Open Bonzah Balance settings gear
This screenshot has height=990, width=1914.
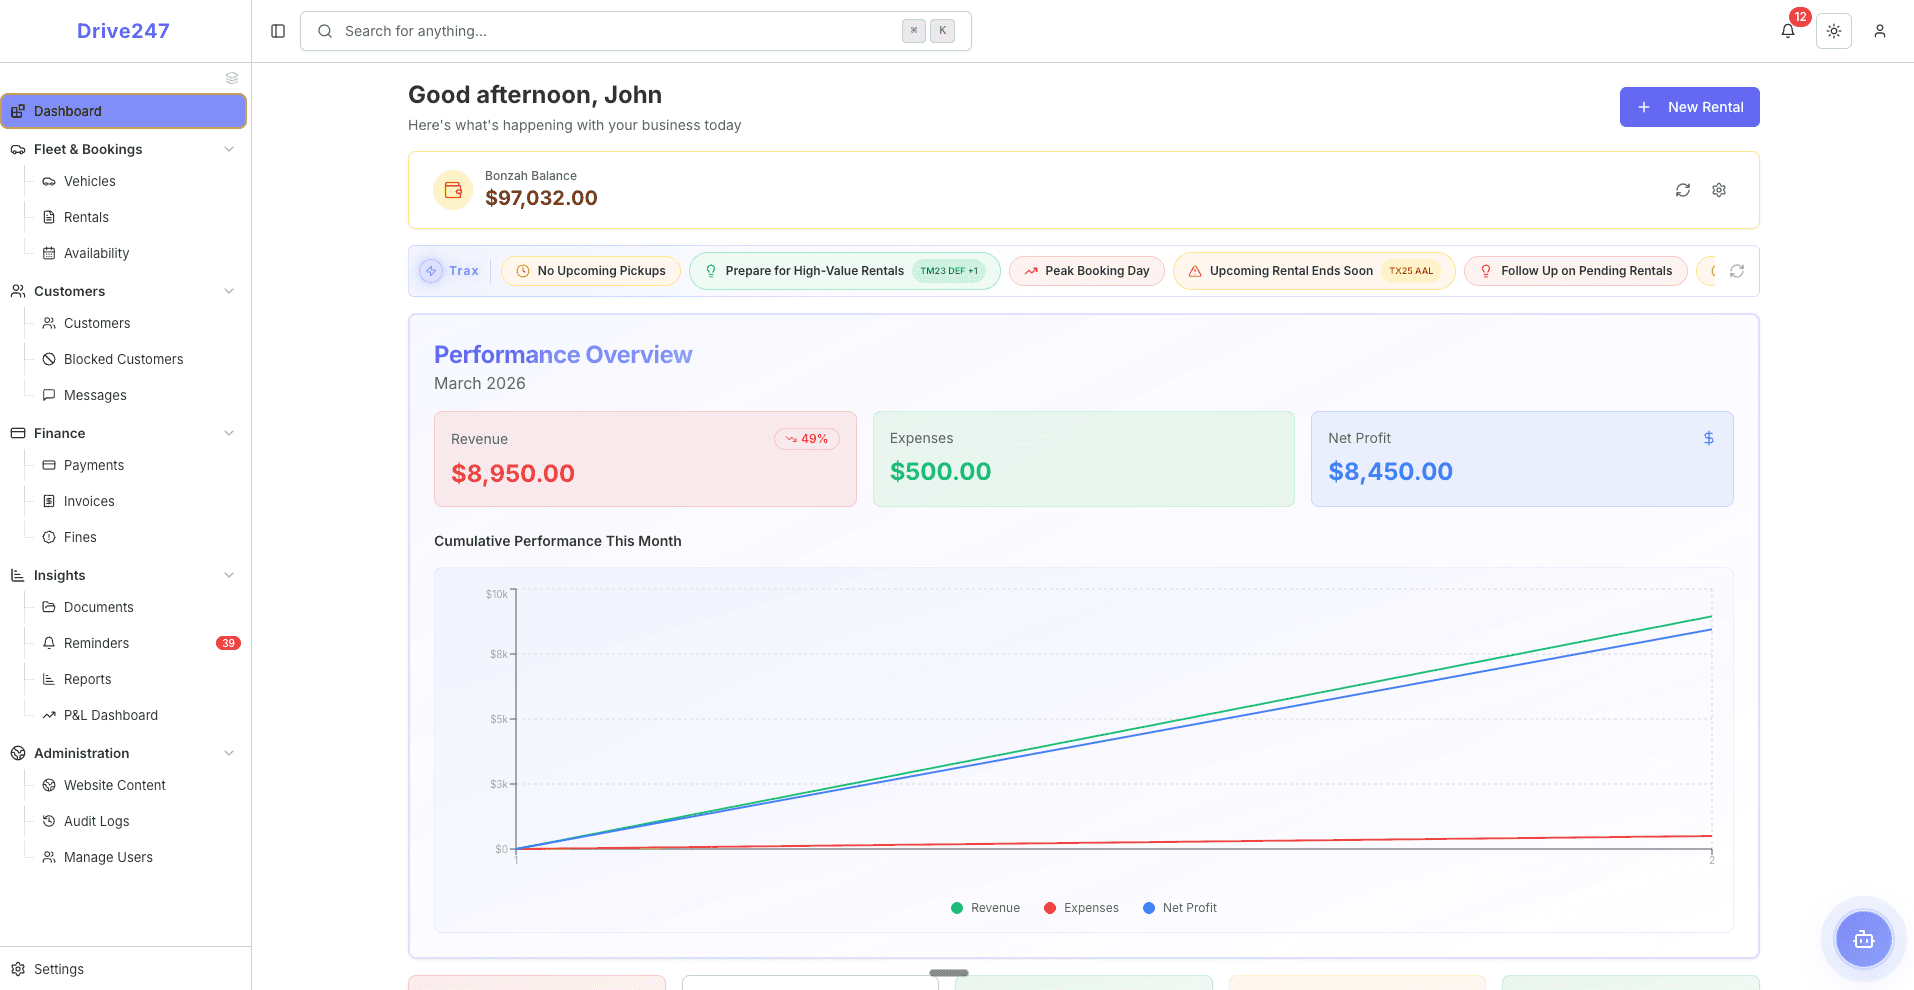[1719, 190]
